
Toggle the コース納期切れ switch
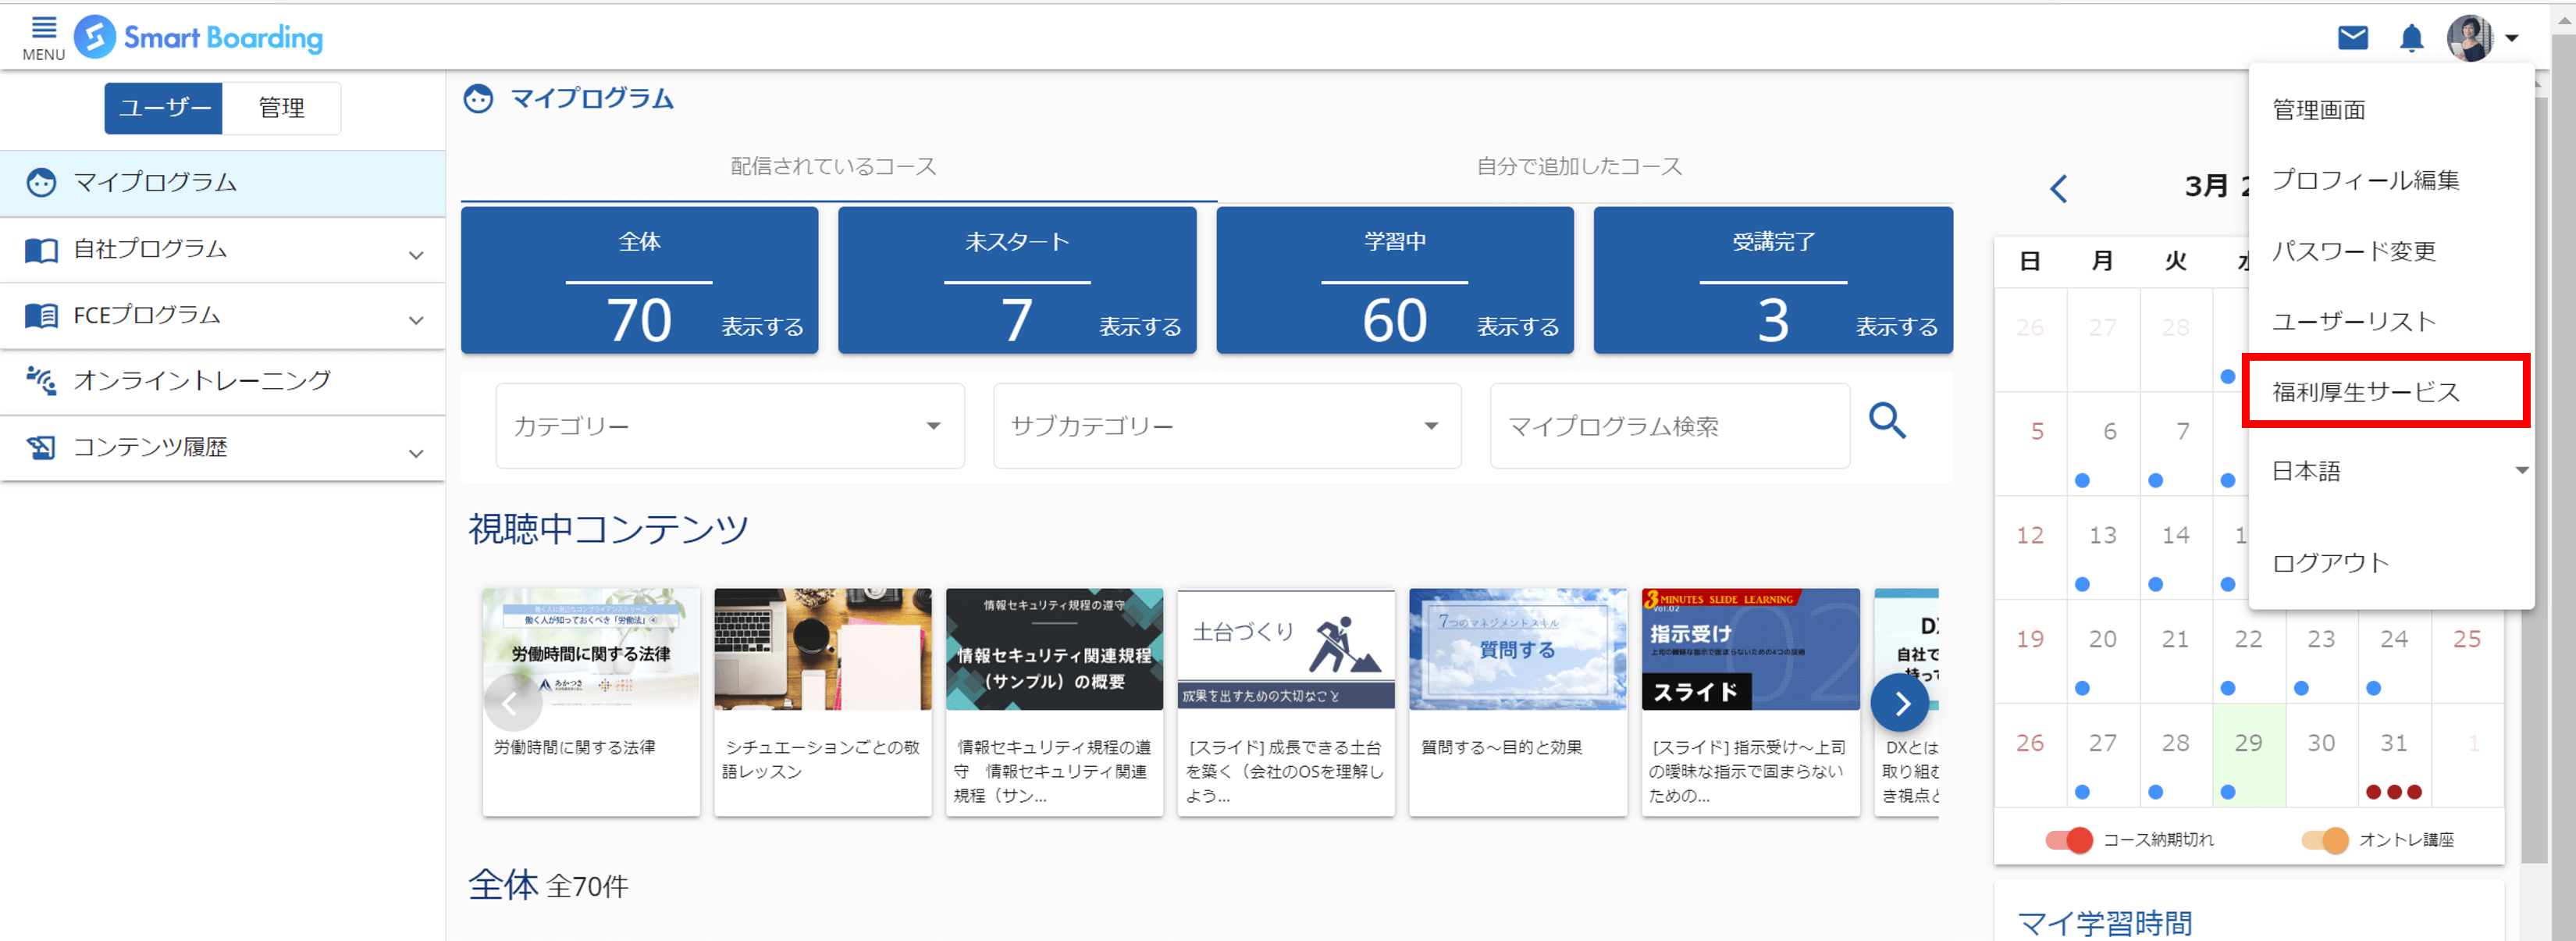[2069, 839]
